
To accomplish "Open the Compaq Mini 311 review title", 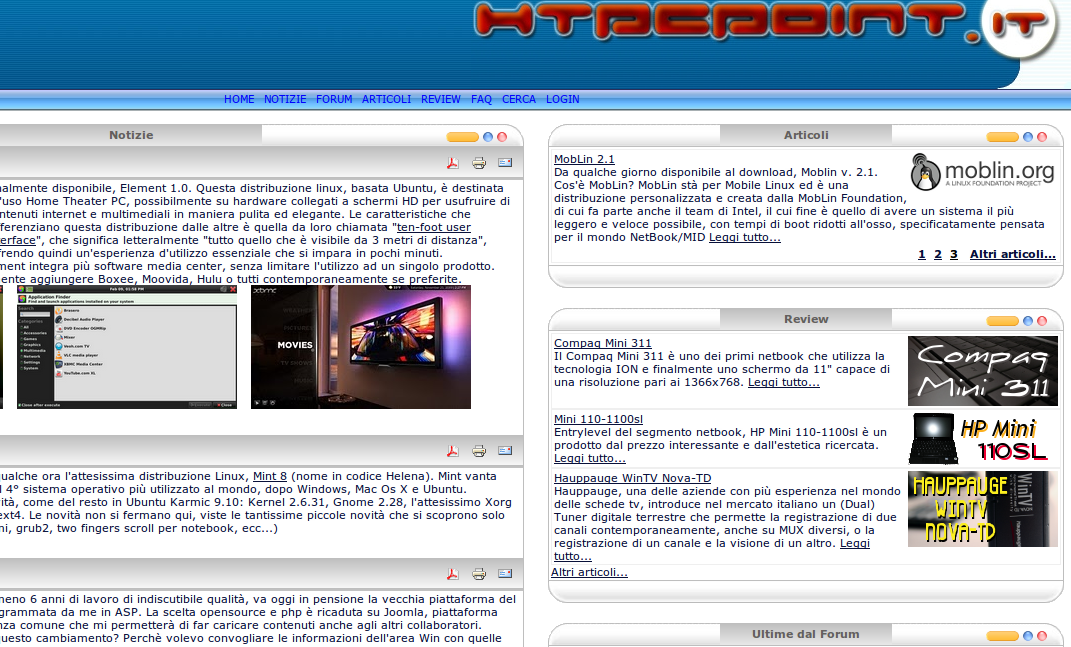I will (x=602, y=343).
